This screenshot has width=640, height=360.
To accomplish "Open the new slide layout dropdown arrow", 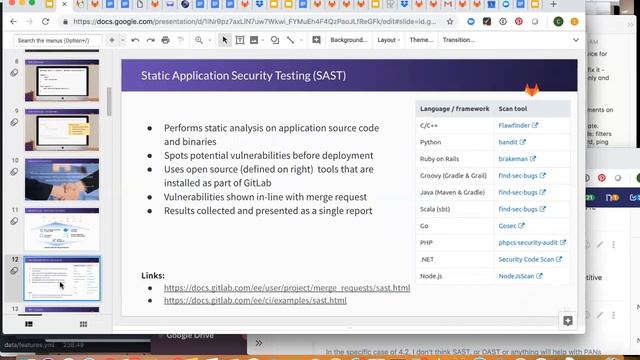I will tap(122, 40).
